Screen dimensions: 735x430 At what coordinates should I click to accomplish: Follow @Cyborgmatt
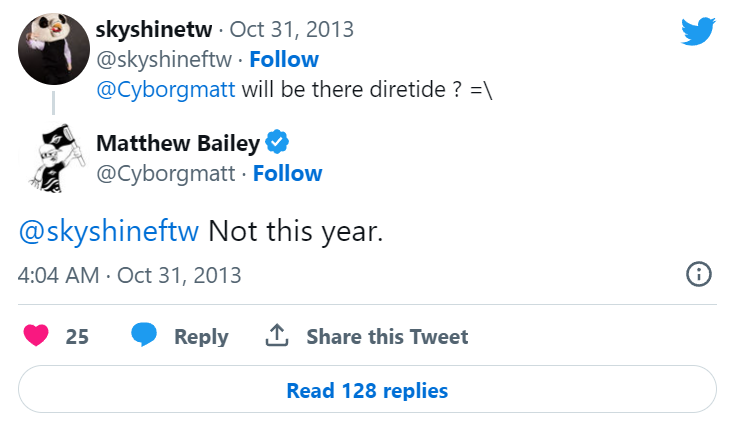click(288, 173)
